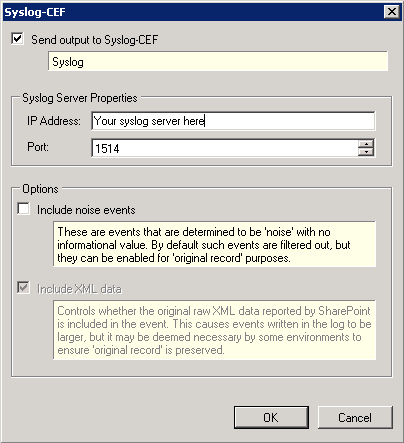Click the Cancel button

click(x=355, y=417)
